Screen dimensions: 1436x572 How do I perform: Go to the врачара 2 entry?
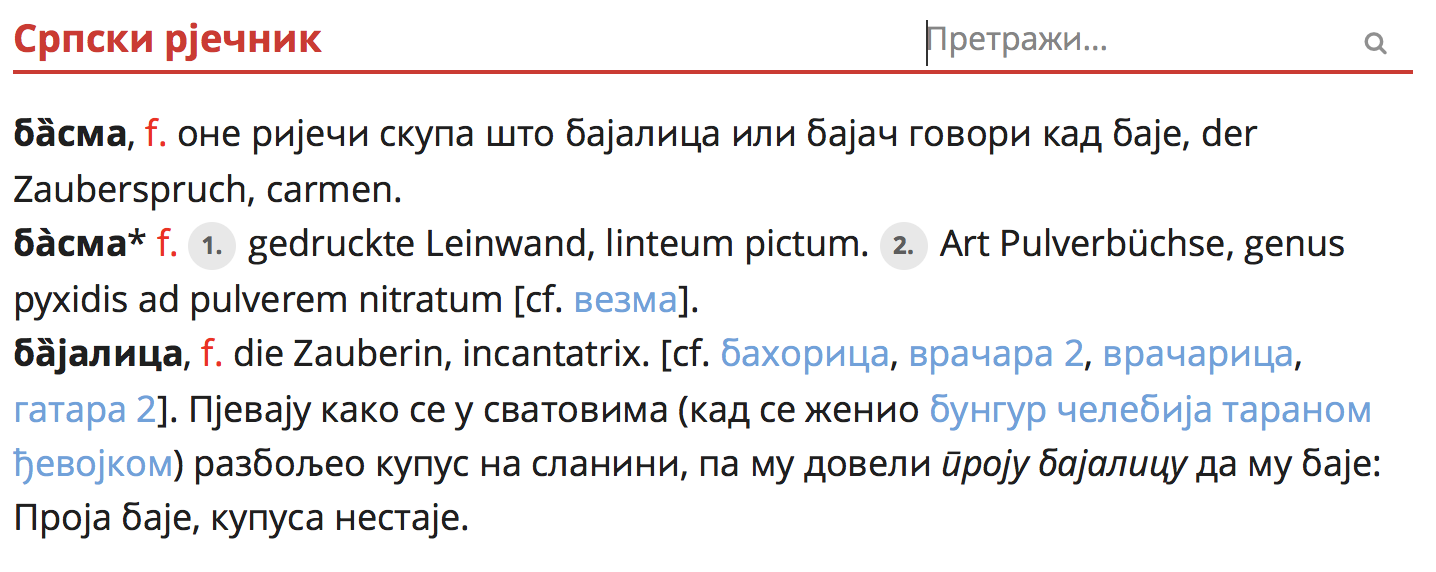point(995,354)
